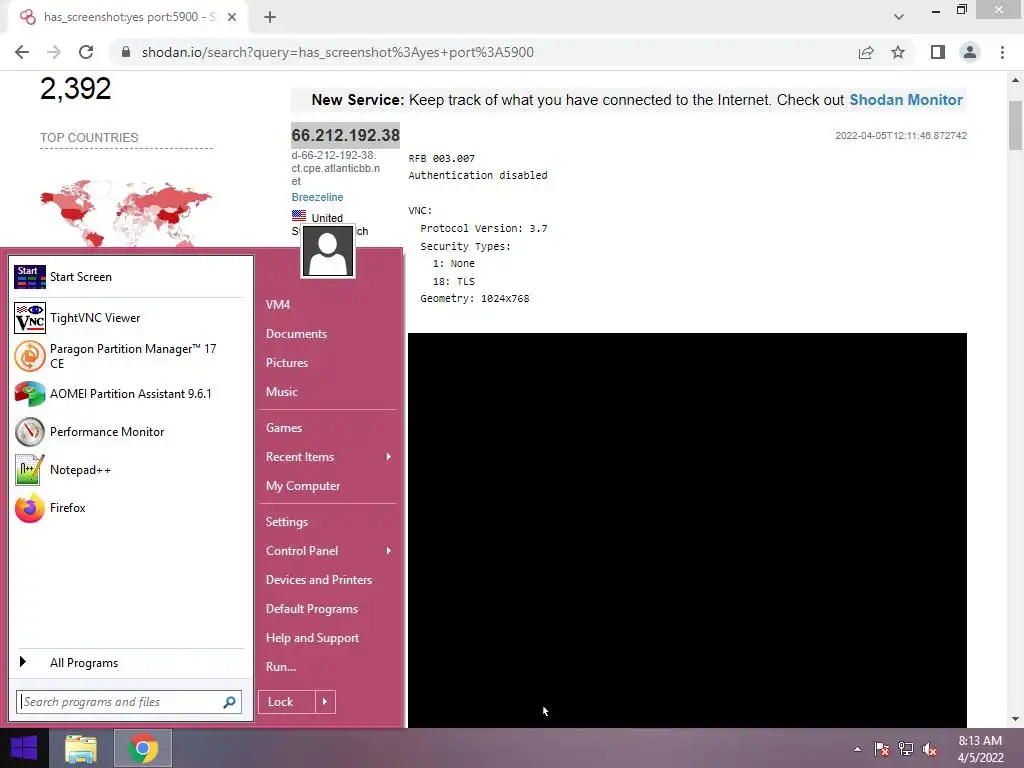Click the Top Countries world map

[125, 214]
